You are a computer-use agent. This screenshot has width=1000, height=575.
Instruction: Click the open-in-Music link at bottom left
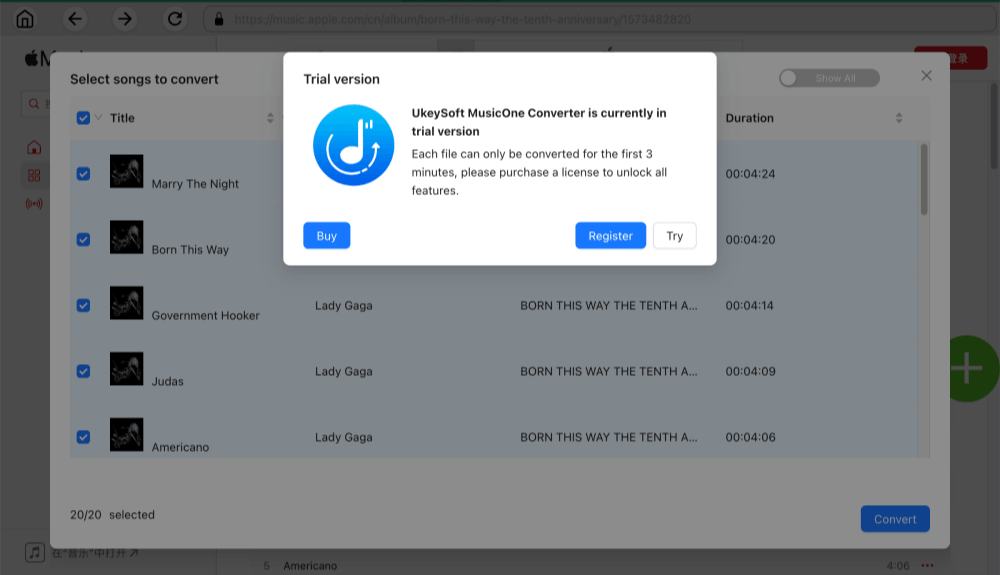coord(94,553)
